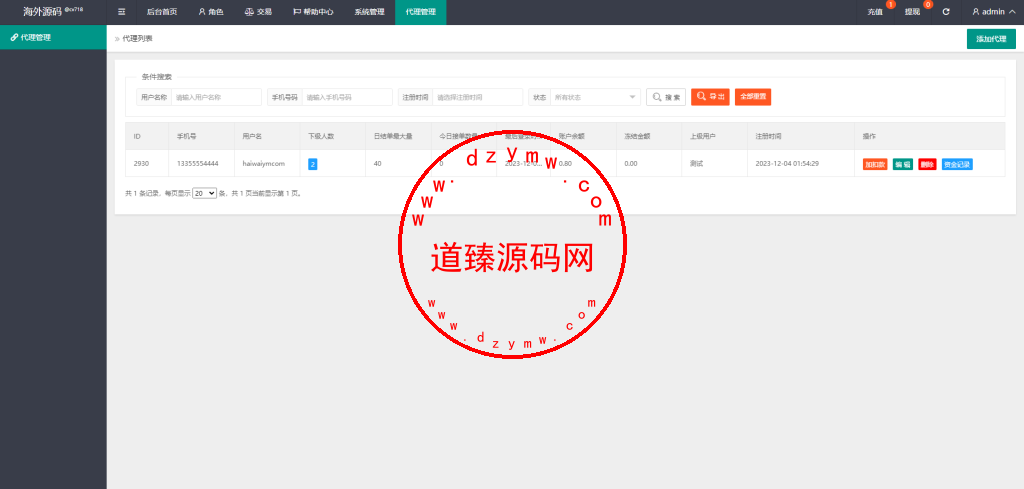Screen dimensions: 1024x489
Task: Click username haiwaiymcom
Action: [263, 164]
